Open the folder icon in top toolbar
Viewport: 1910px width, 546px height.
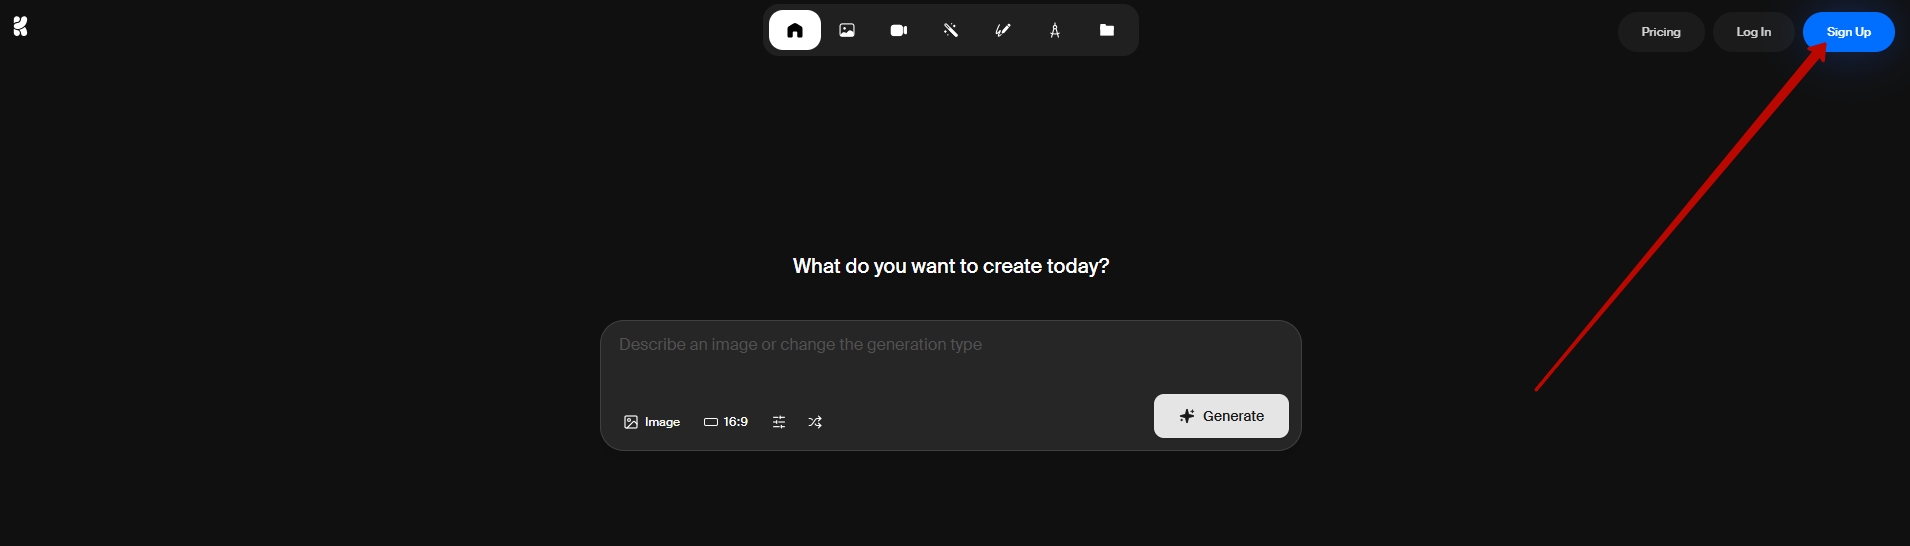coord(1107,30)
